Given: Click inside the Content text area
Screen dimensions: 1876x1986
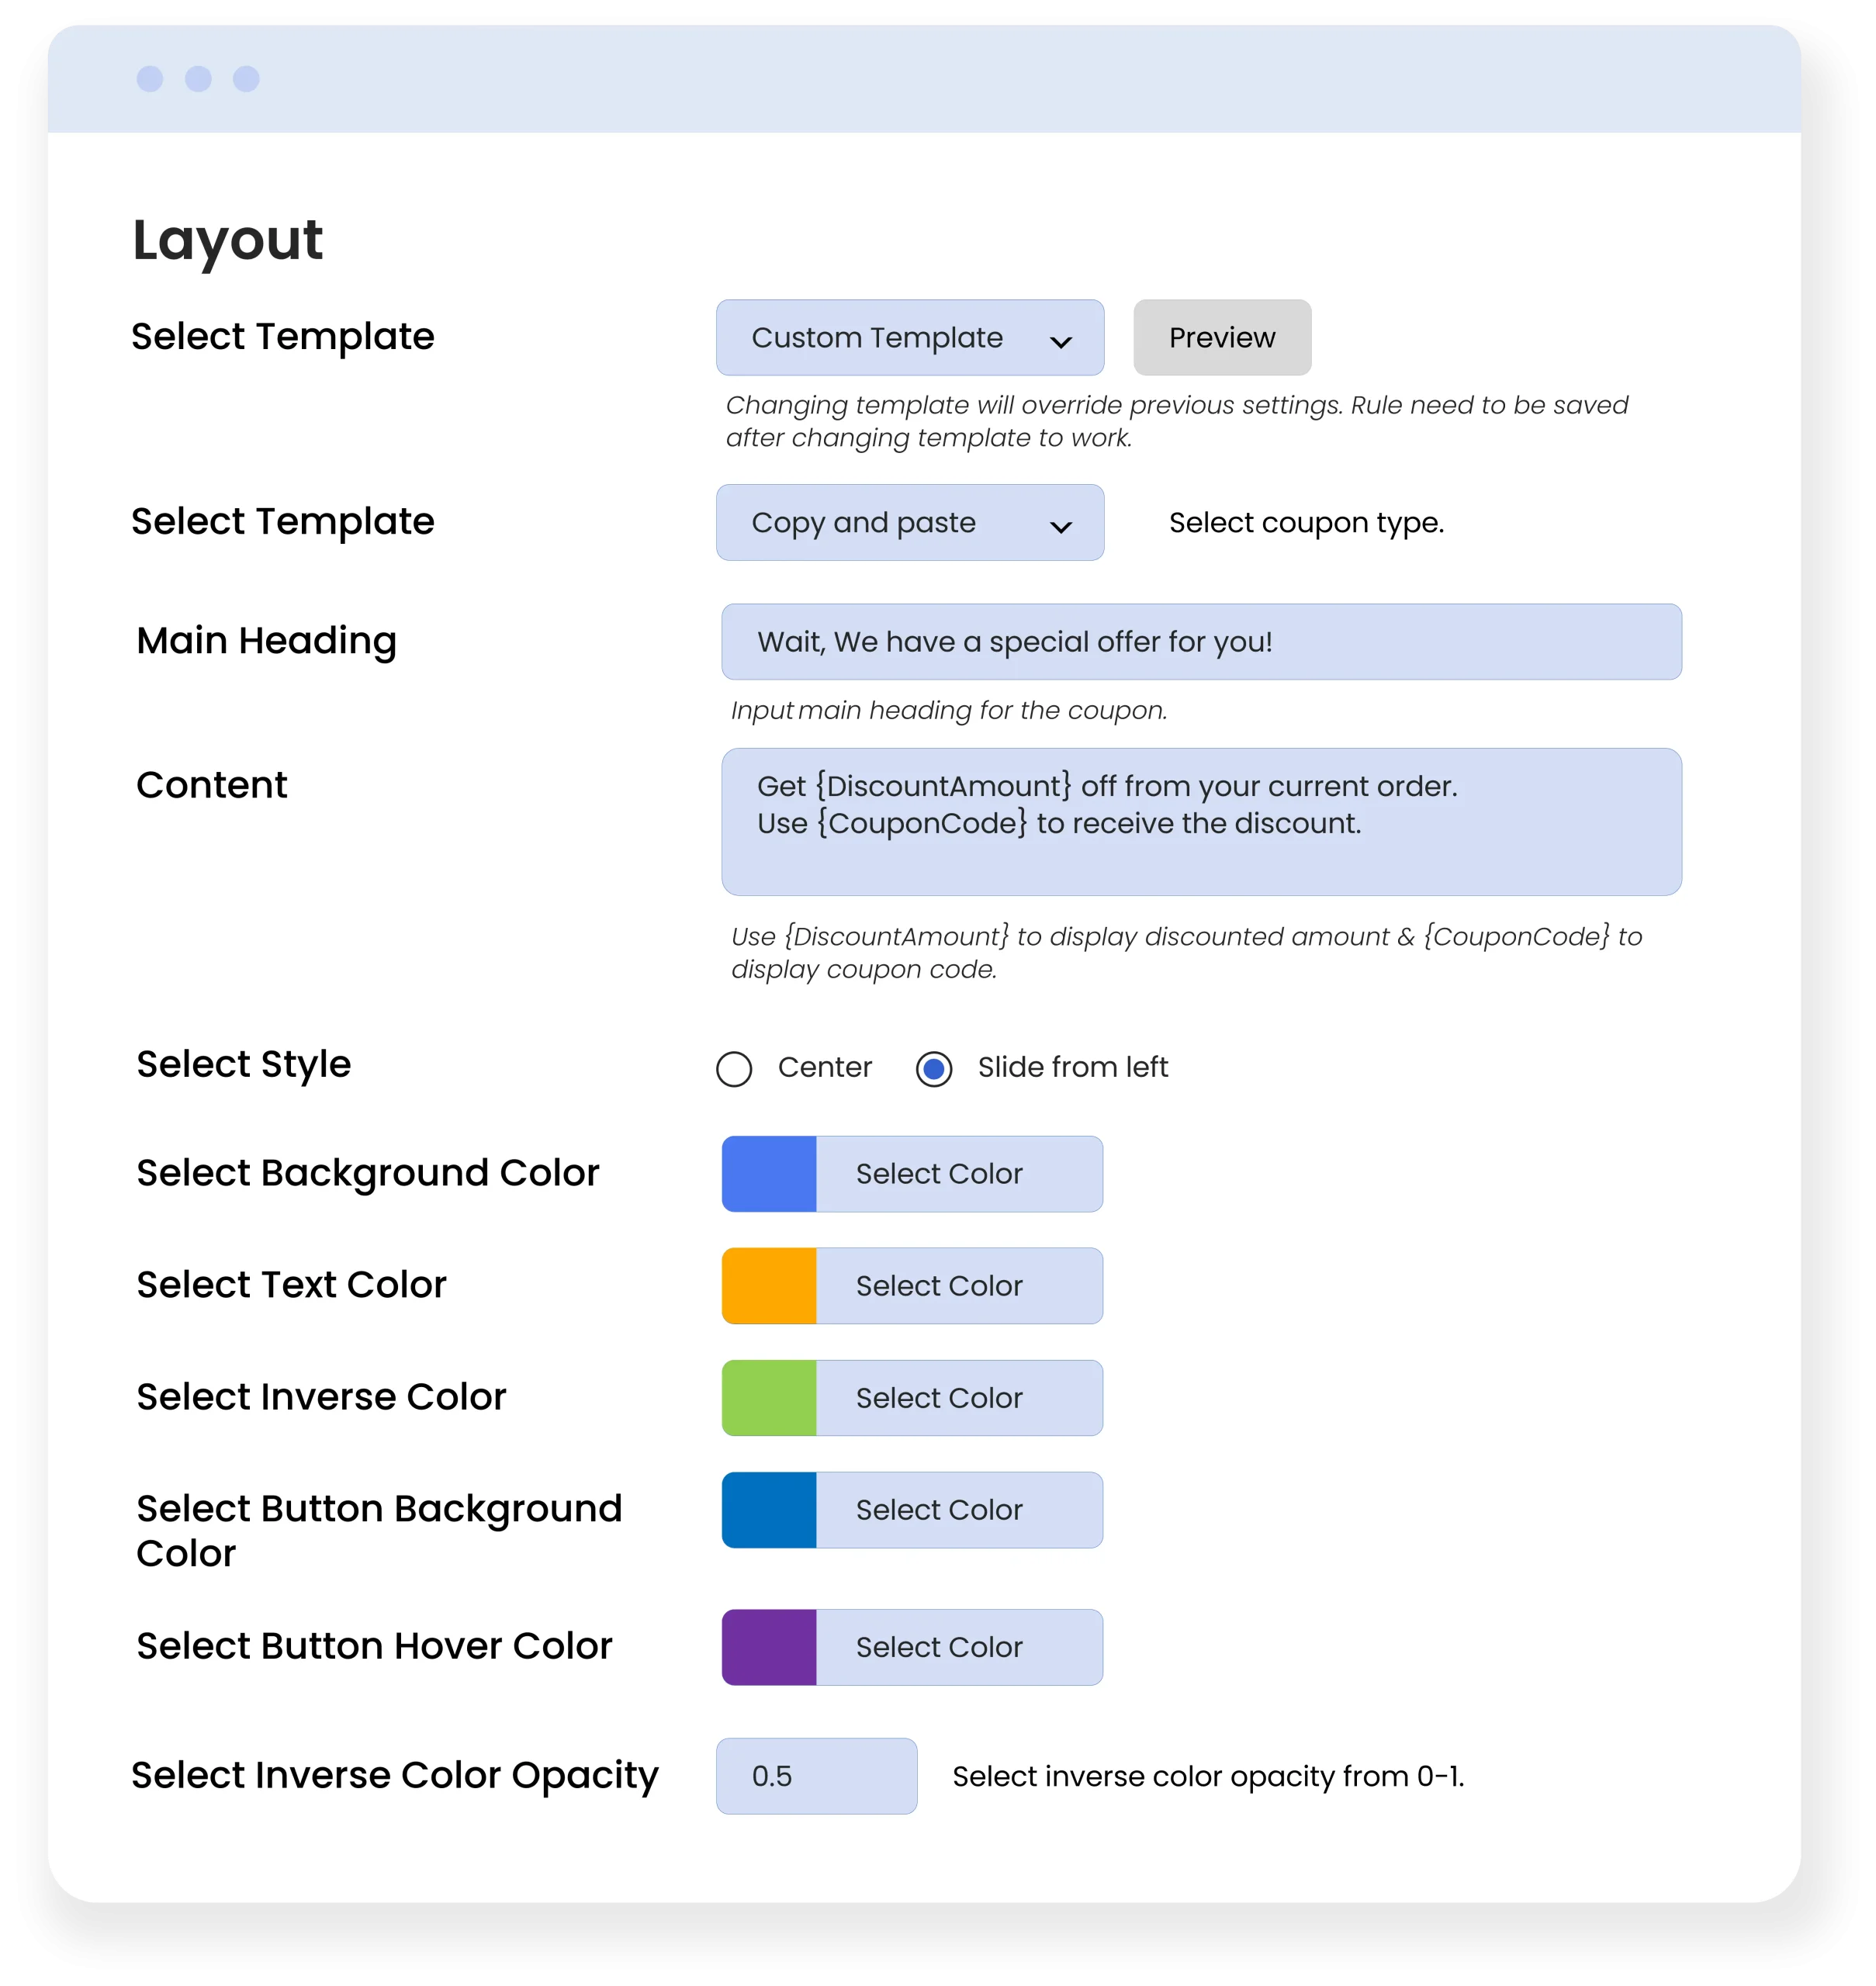Looking at the screenshot, I should [1200, 822].
